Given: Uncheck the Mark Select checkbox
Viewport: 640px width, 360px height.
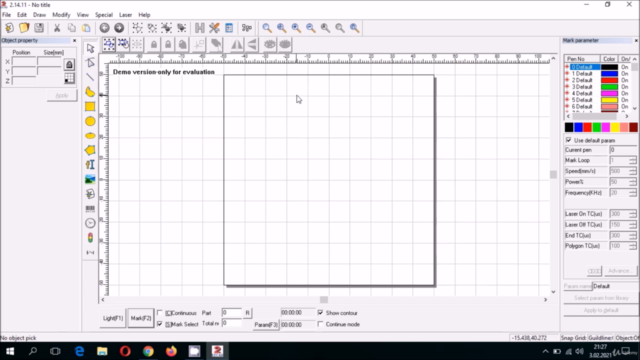Looking at the screenshot, I should point(160,324).
